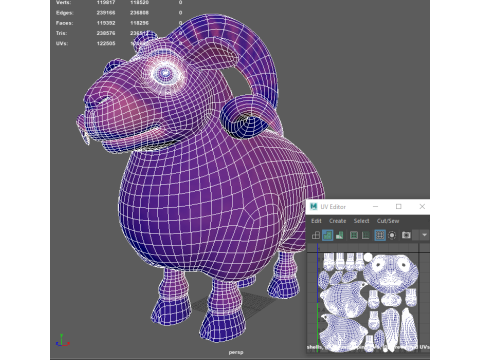Open the Select menu in UV Editor

[361, 221]
